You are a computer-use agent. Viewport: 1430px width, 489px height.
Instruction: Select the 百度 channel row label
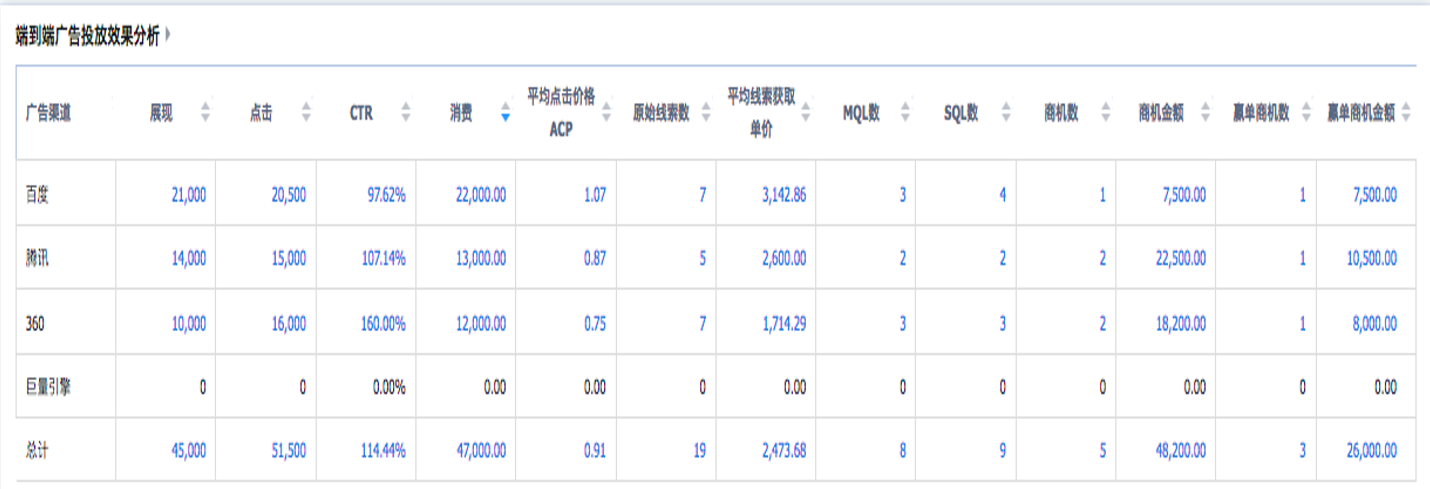[x=37, y=195]
